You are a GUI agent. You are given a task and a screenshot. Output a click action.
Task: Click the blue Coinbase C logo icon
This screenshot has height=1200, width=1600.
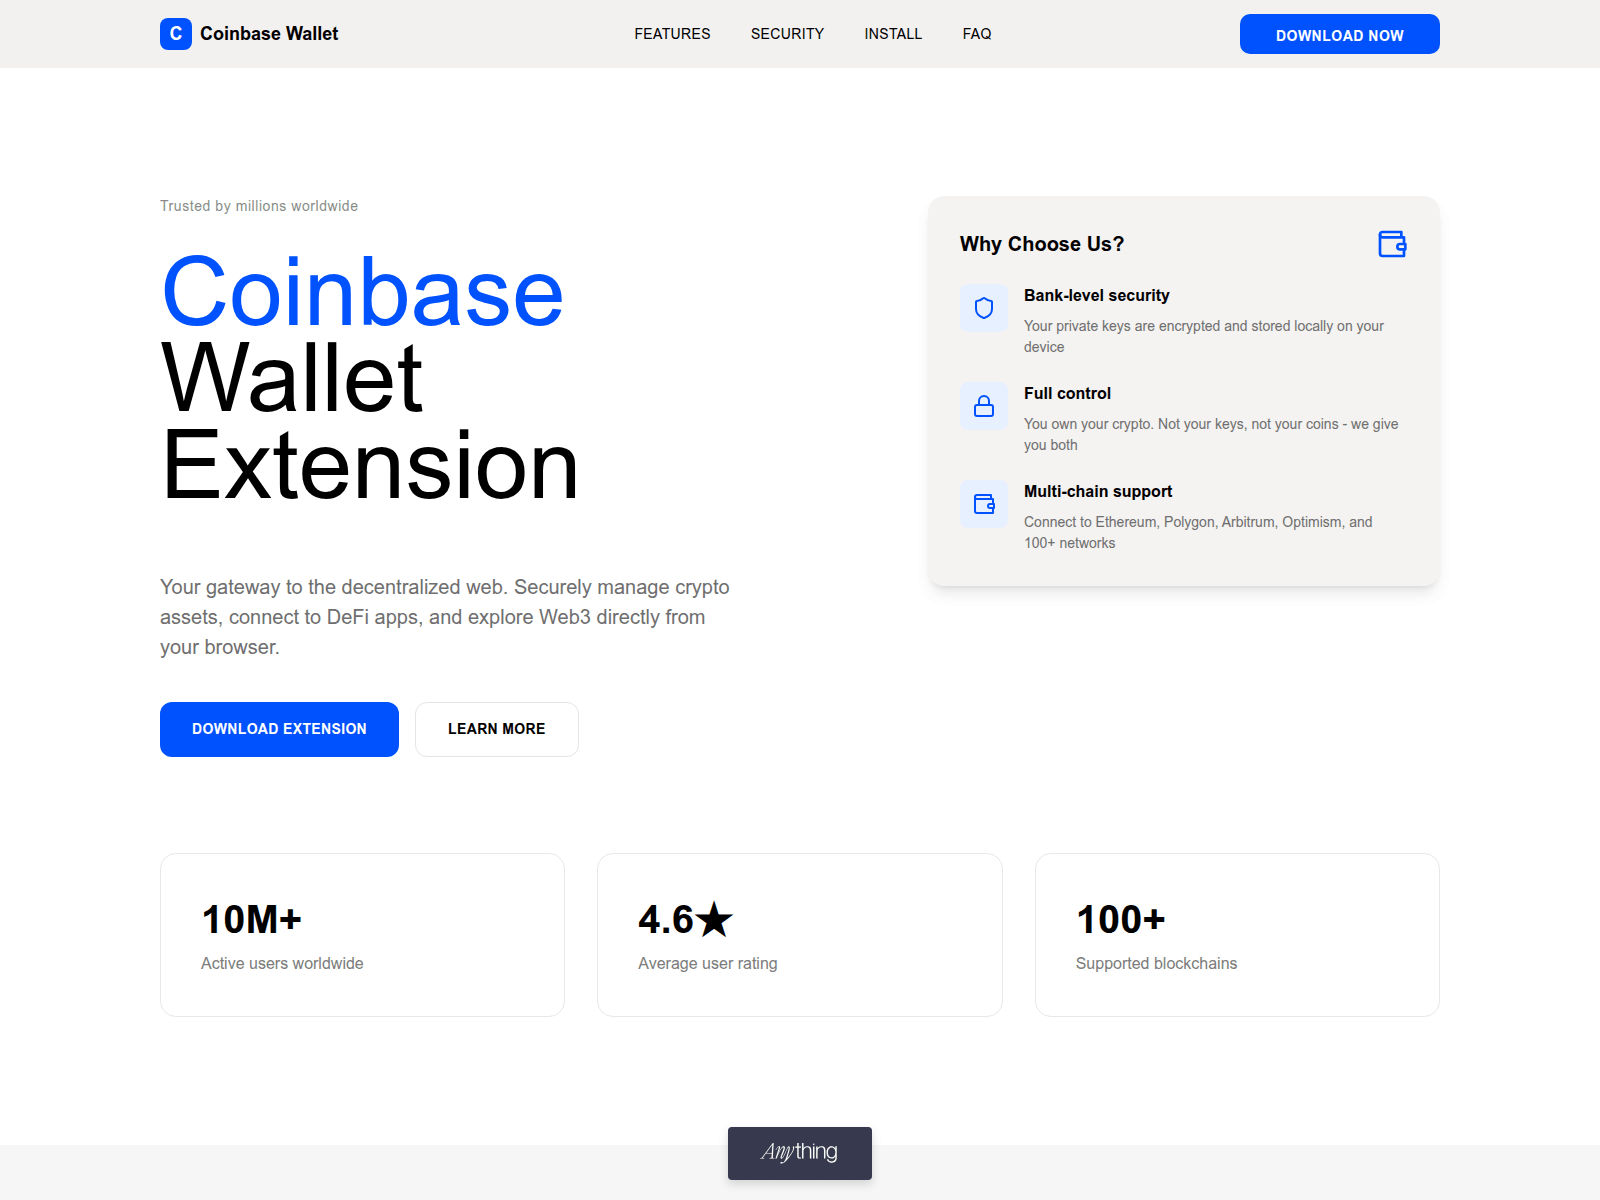(x=176, y=34)
